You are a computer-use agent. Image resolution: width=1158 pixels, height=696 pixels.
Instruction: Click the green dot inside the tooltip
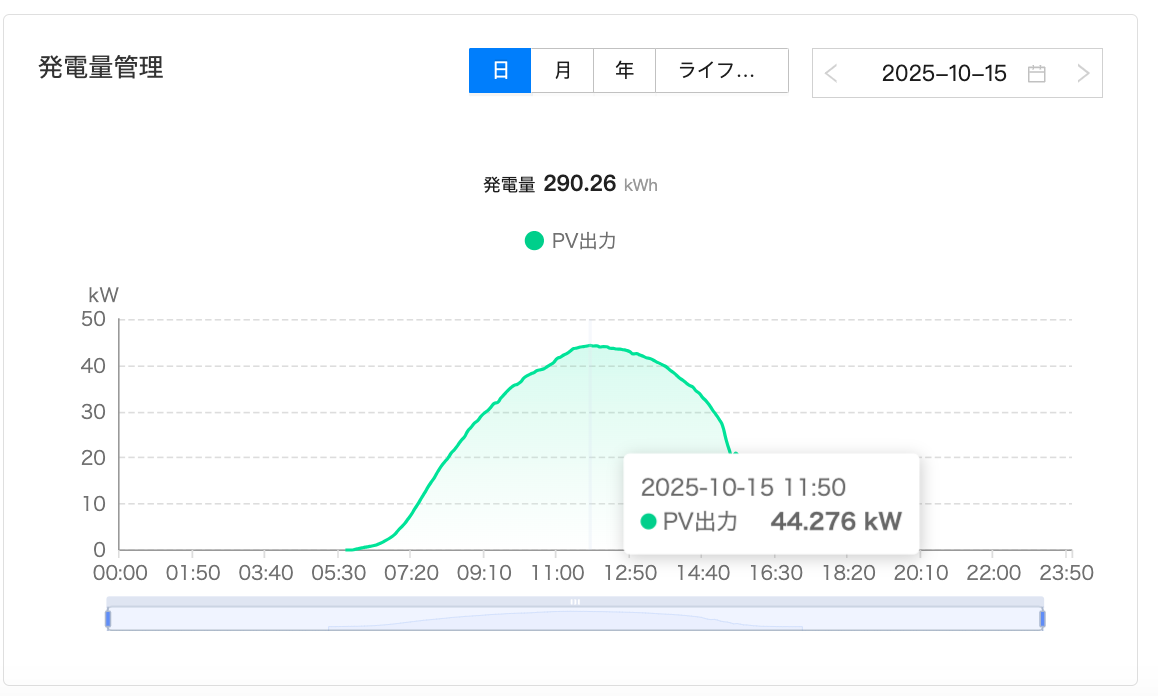tap(648, 521)
